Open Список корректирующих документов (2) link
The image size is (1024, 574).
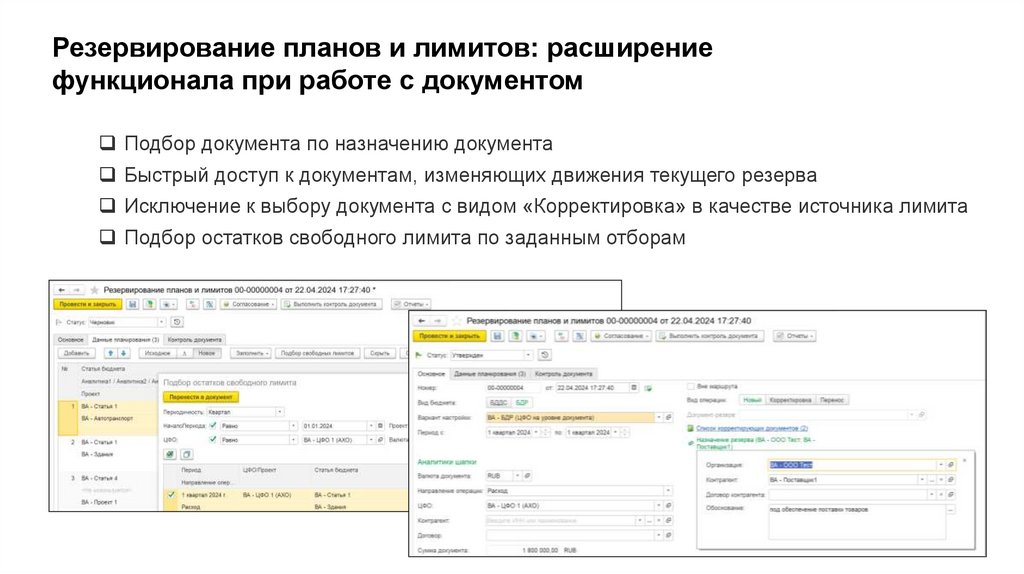752,428
